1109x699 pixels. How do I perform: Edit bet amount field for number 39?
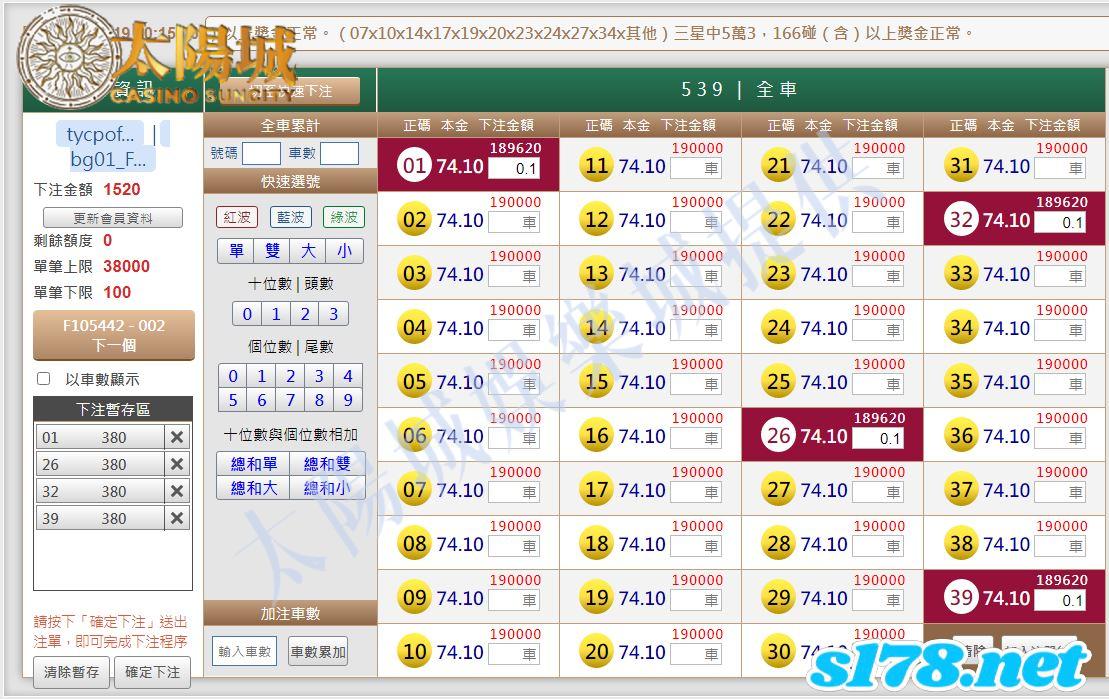click(x=1059, y=601)
